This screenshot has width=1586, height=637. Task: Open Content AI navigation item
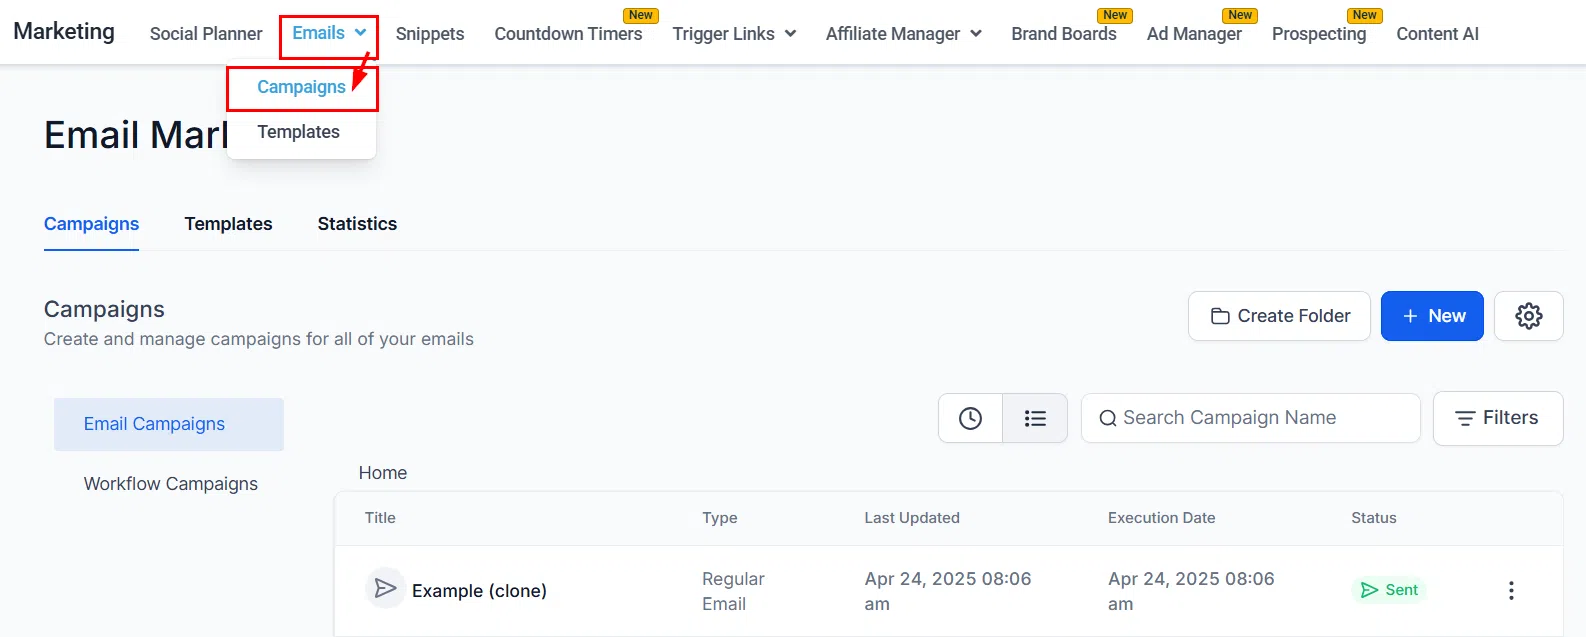[x=1437, y=34]
